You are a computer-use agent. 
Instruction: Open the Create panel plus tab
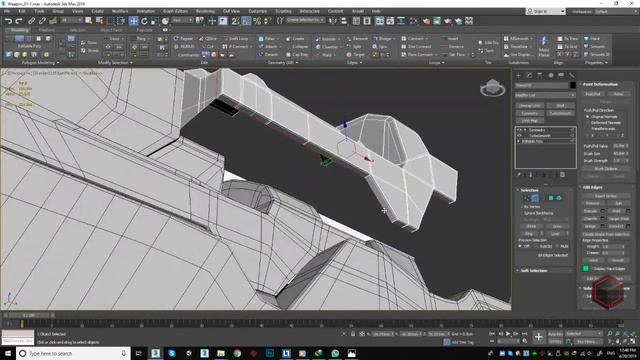click(518, 76)
